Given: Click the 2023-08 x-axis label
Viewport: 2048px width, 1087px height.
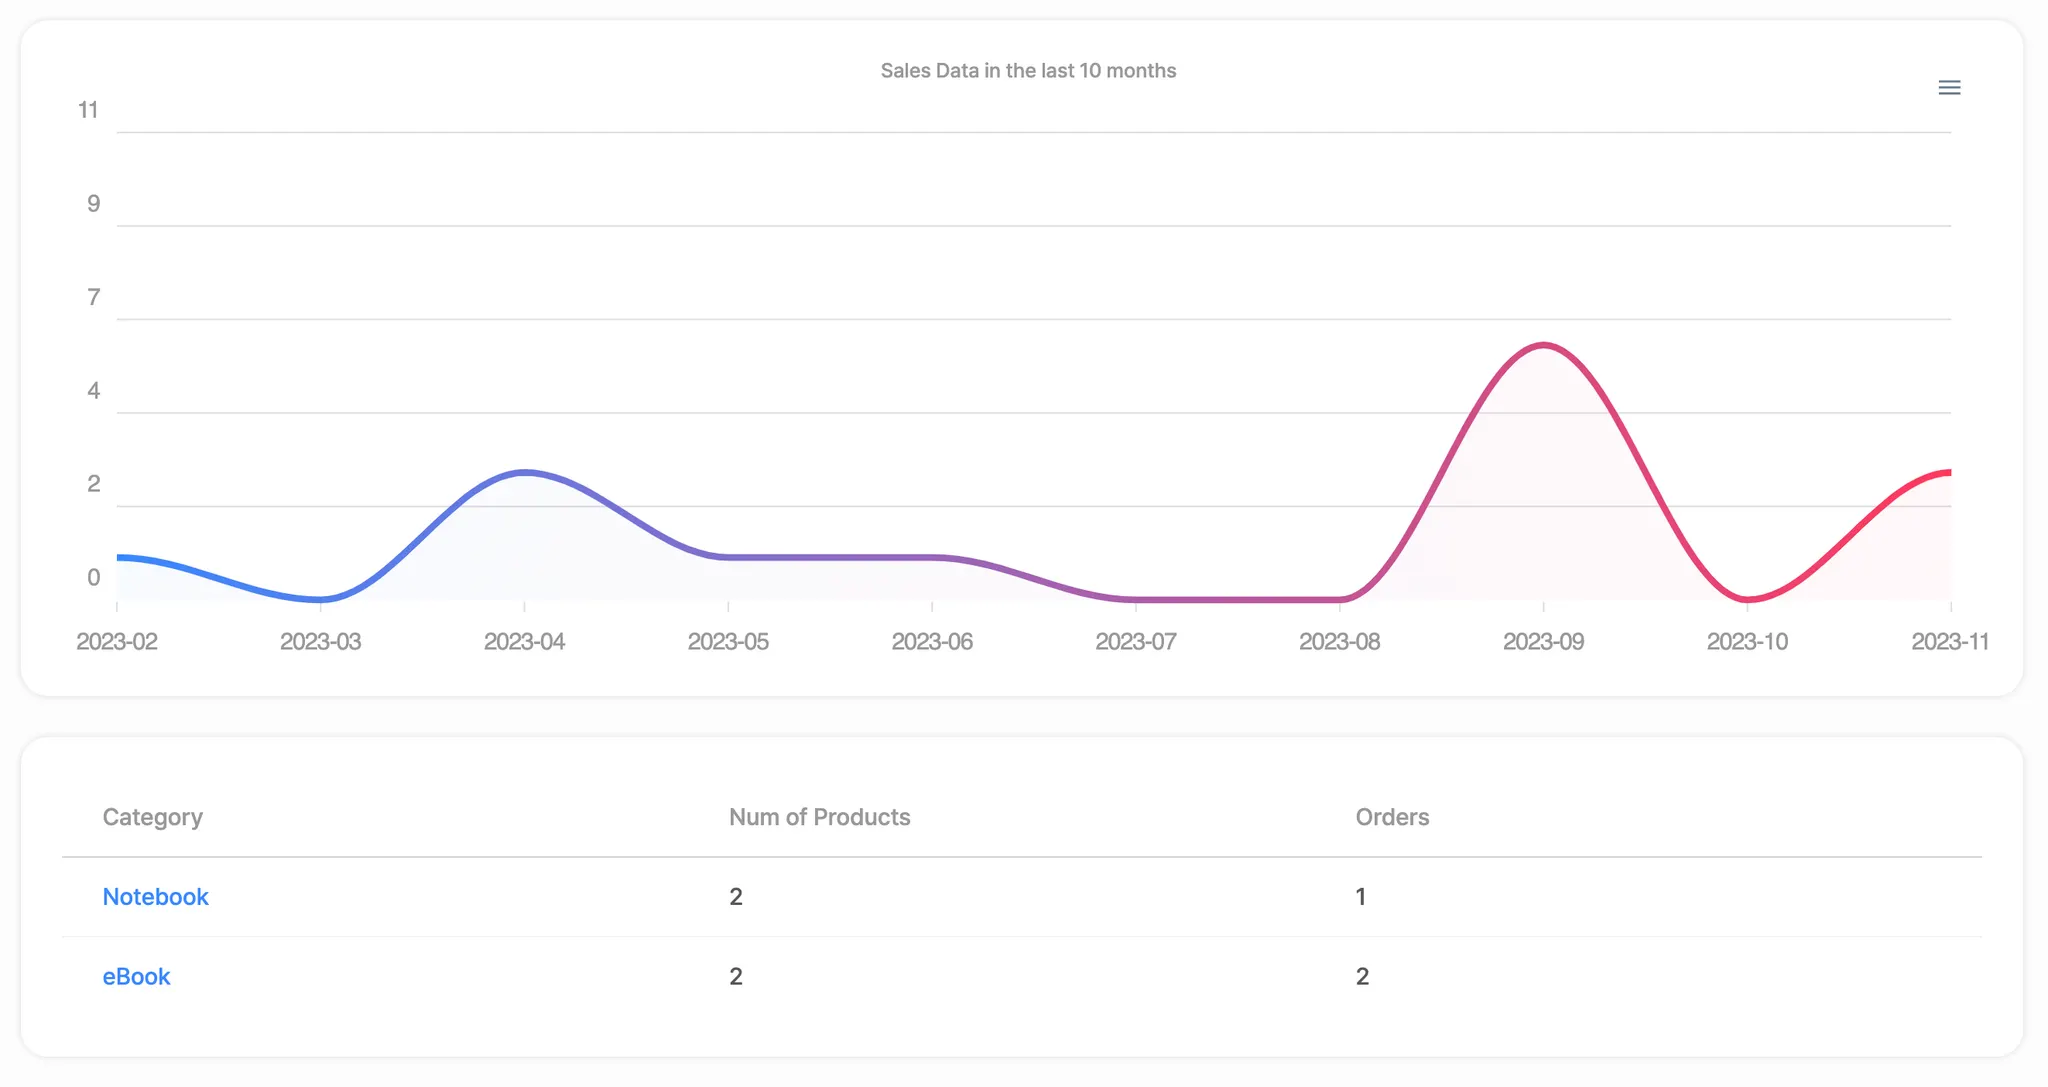Looking at the screenshot, I should (x=1339, y=642).
